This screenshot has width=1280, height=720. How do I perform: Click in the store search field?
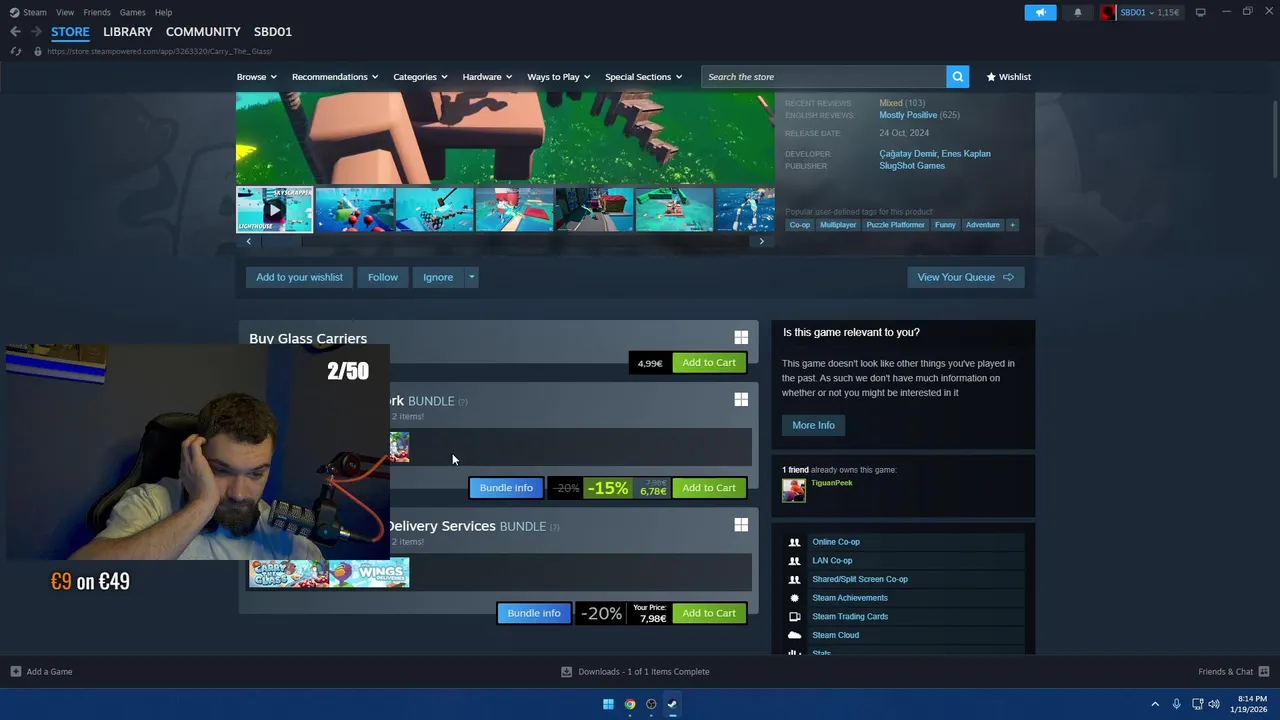tap(824, 77)
